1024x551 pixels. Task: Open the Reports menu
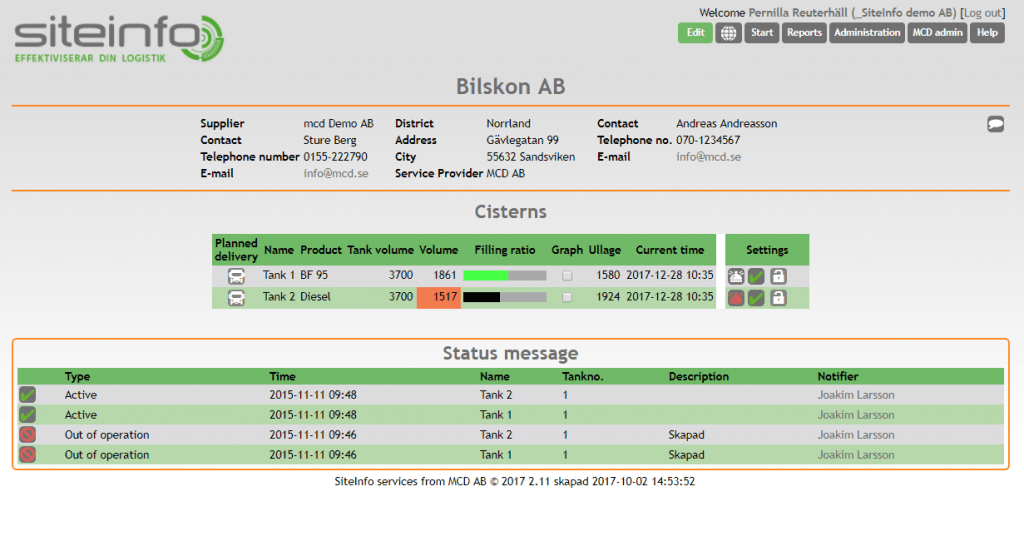click(804, 33)
